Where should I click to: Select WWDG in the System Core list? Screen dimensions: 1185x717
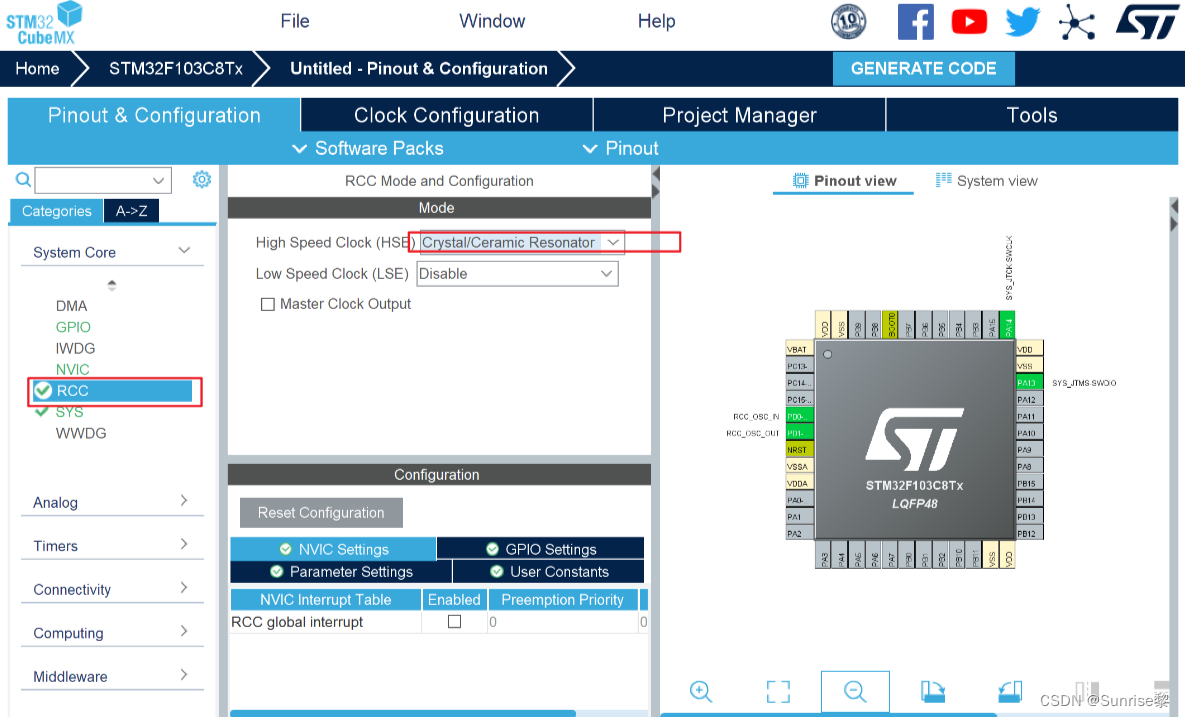(81, 433)
